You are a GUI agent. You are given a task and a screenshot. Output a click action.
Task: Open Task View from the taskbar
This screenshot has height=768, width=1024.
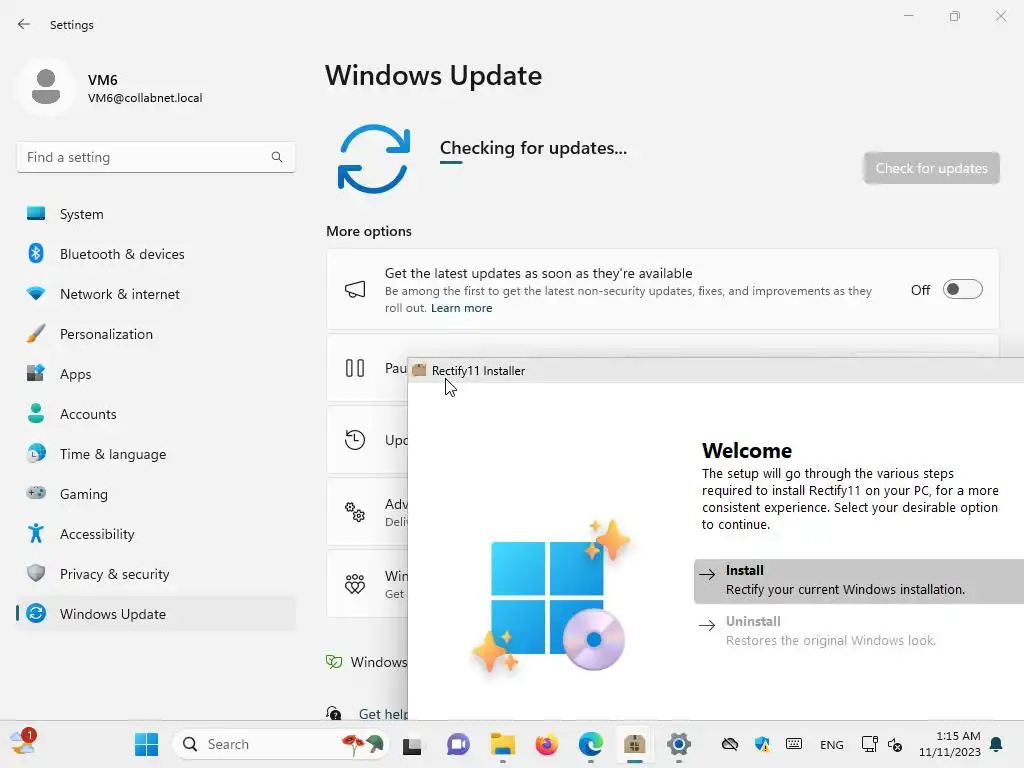[412, 744]
